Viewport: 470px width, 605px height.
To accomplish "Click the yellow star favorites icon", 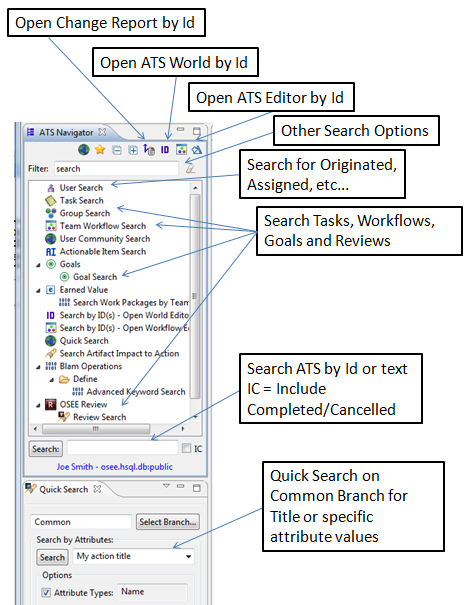I will tap(100, 149).
